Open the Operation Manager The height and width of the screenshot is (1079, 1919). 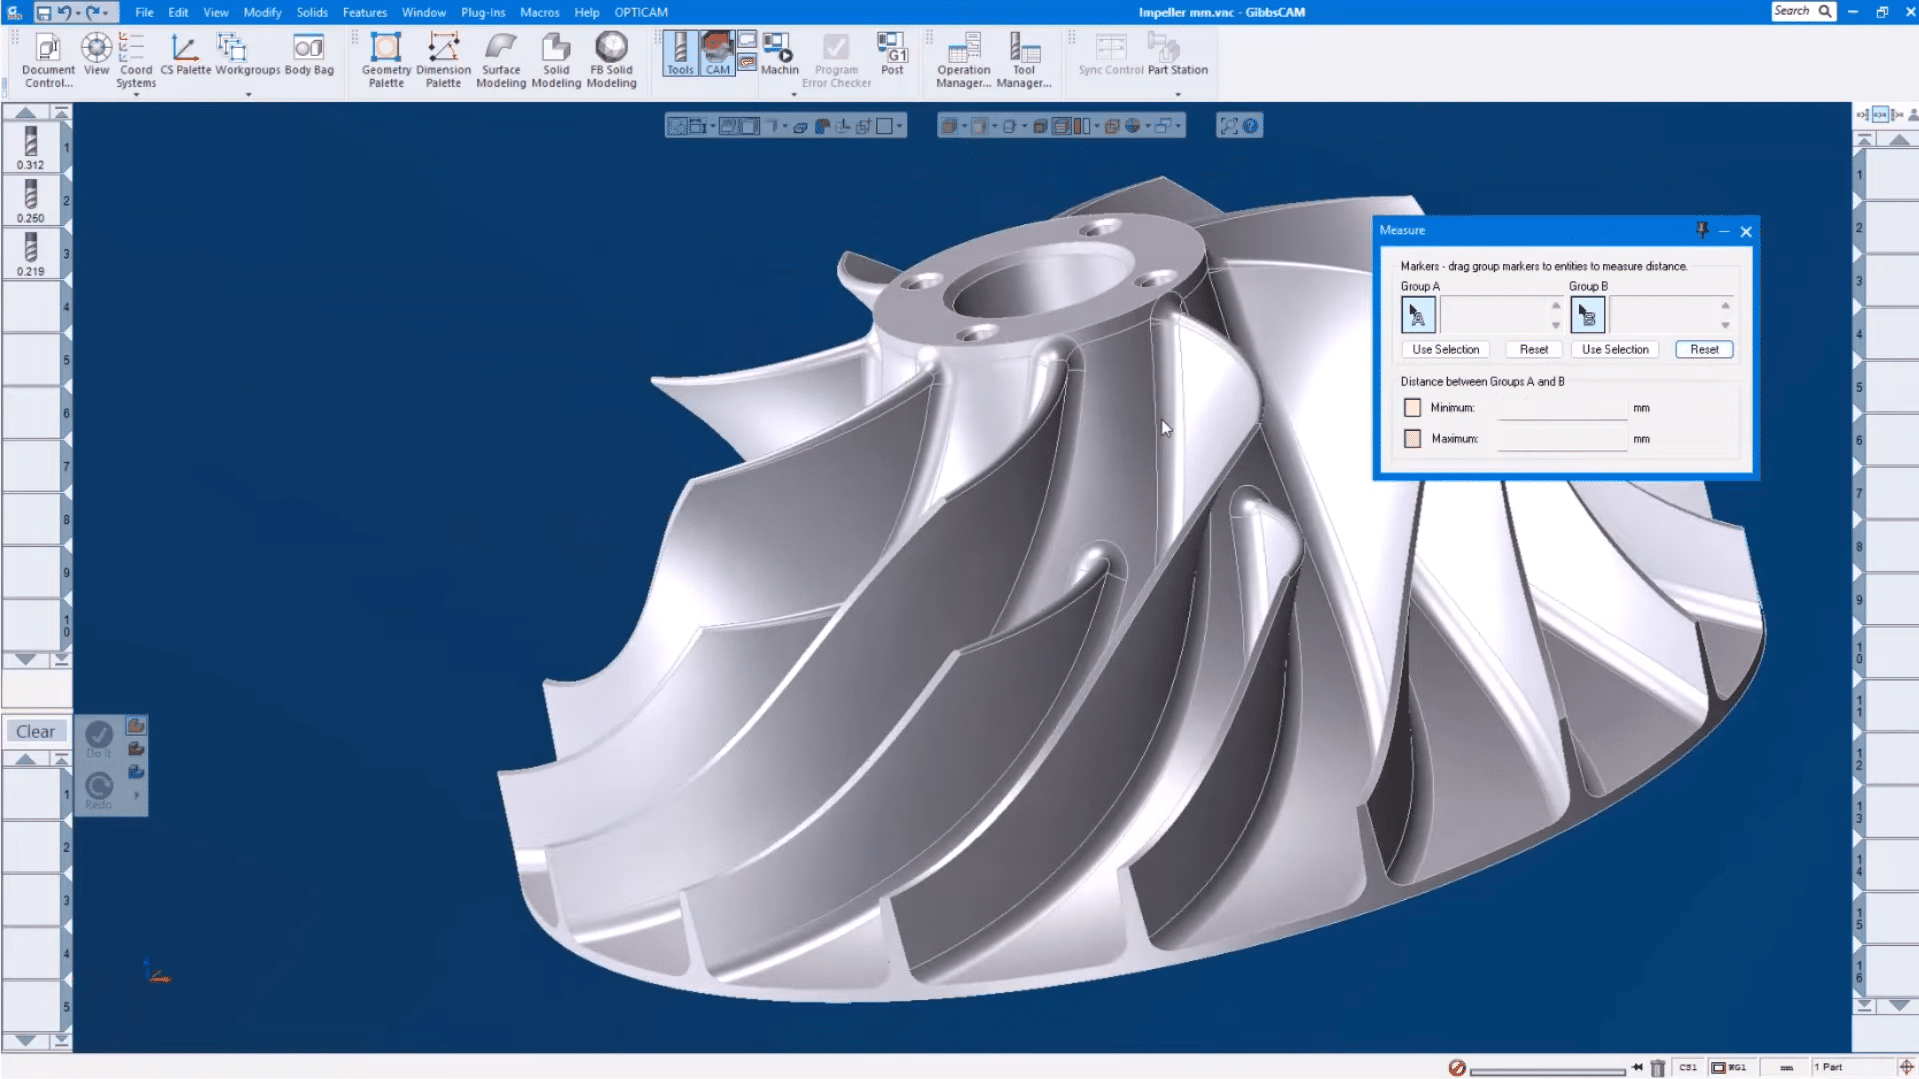point(963,59)
